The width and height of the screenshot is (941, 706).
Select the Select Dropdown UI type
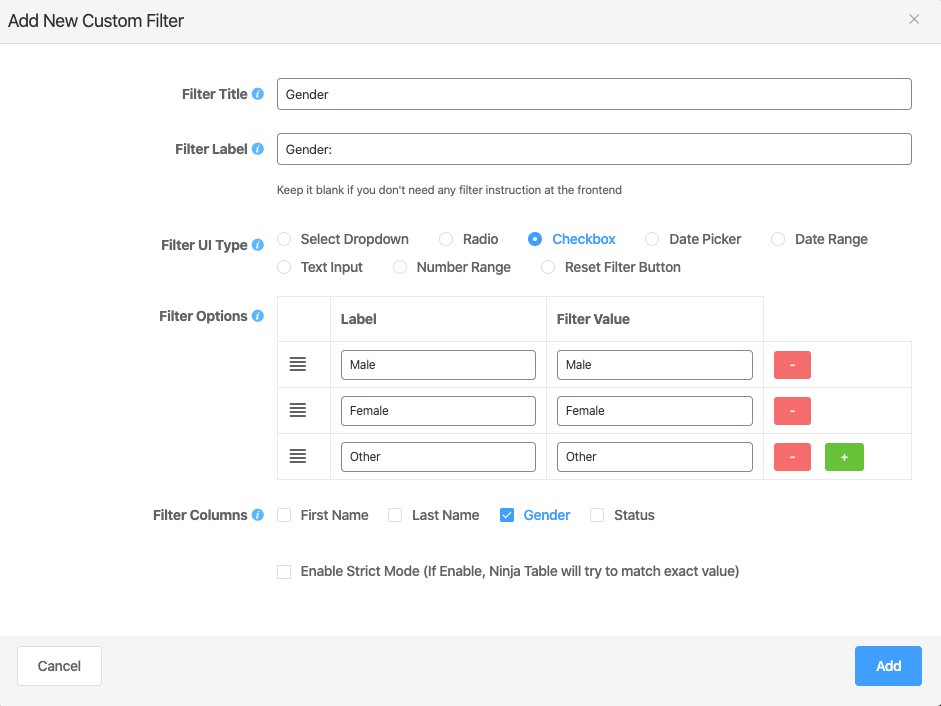click(x=285, y=239)
